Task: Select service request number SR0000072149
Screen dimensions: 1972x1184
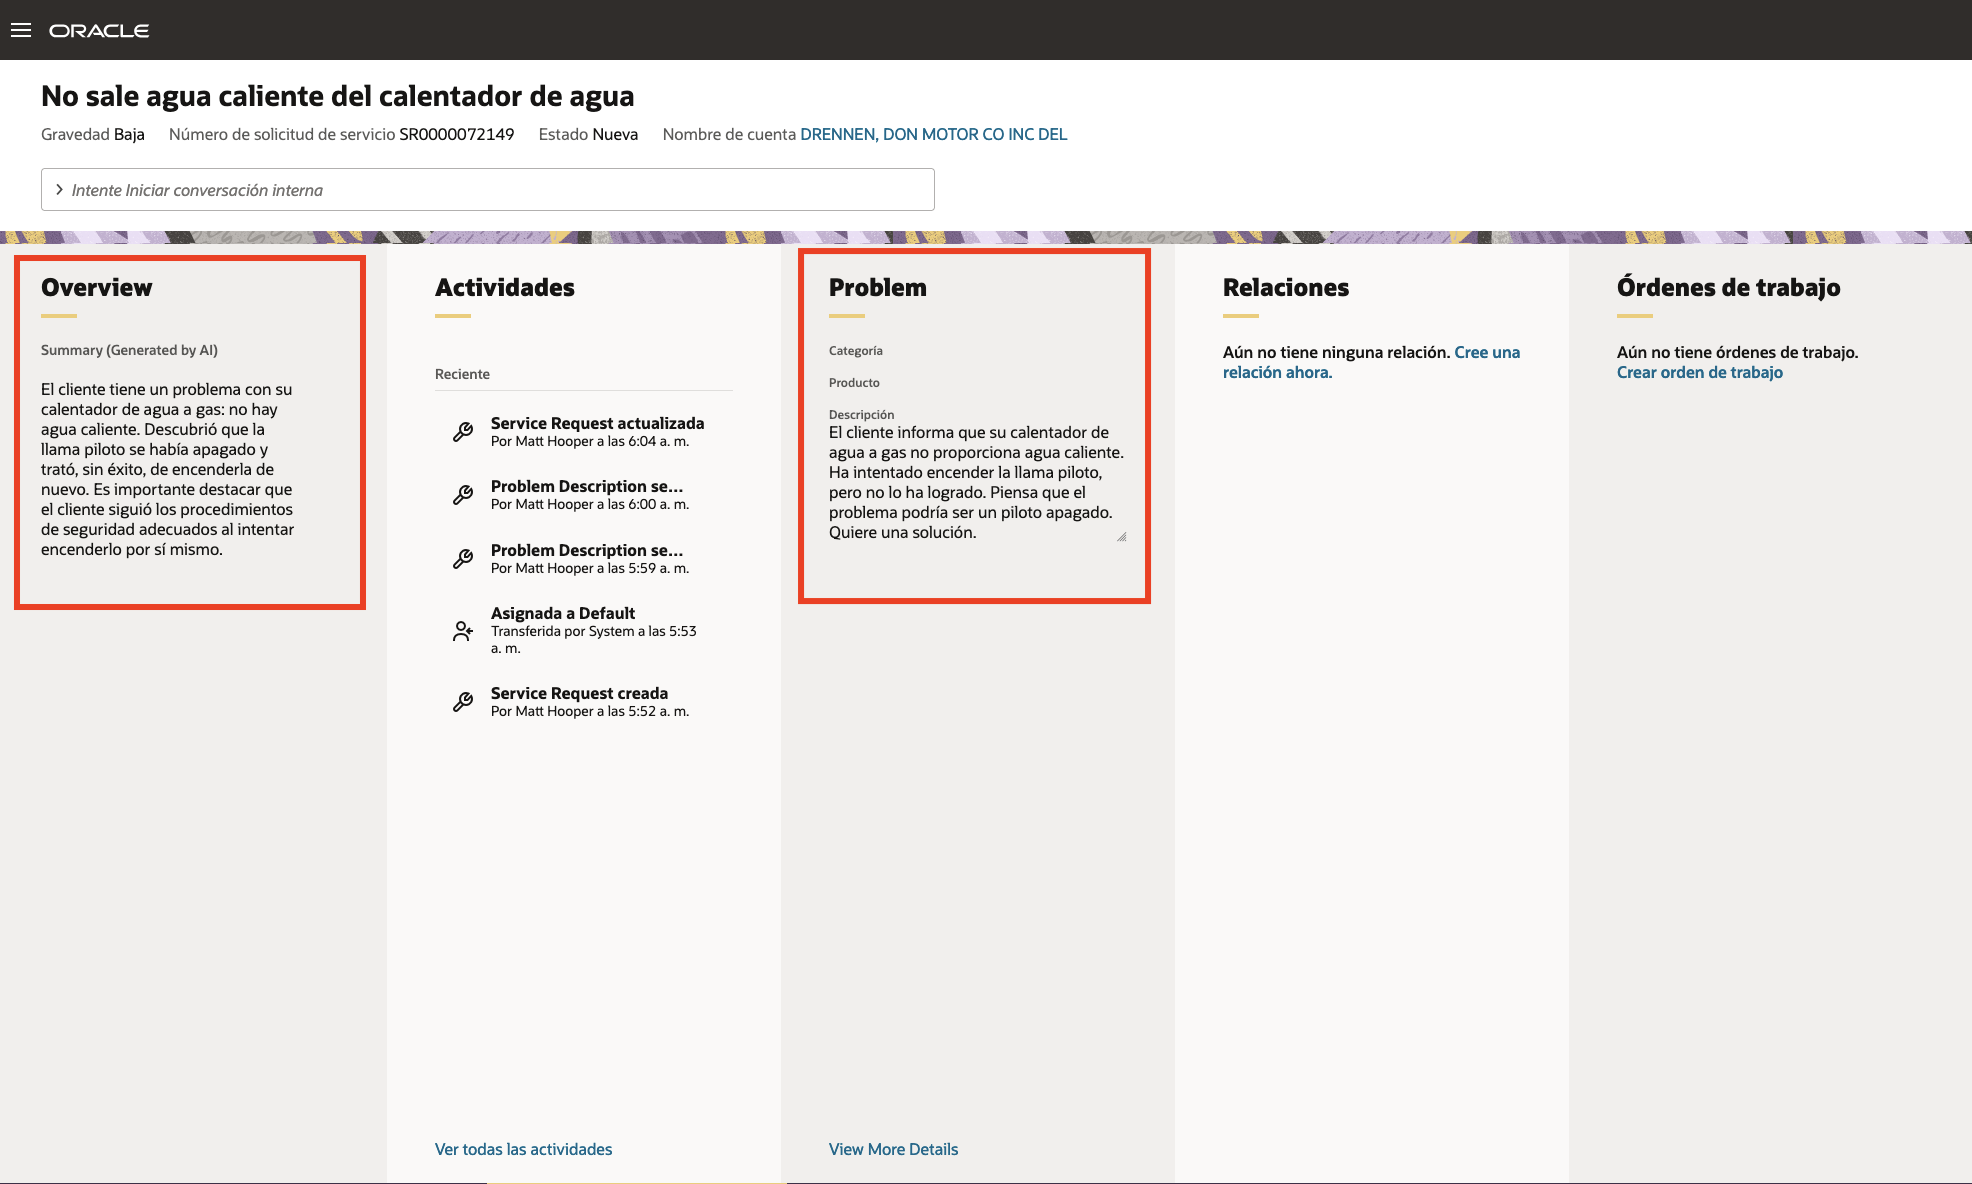Action: pyautogui.click(x=456, y=133)
